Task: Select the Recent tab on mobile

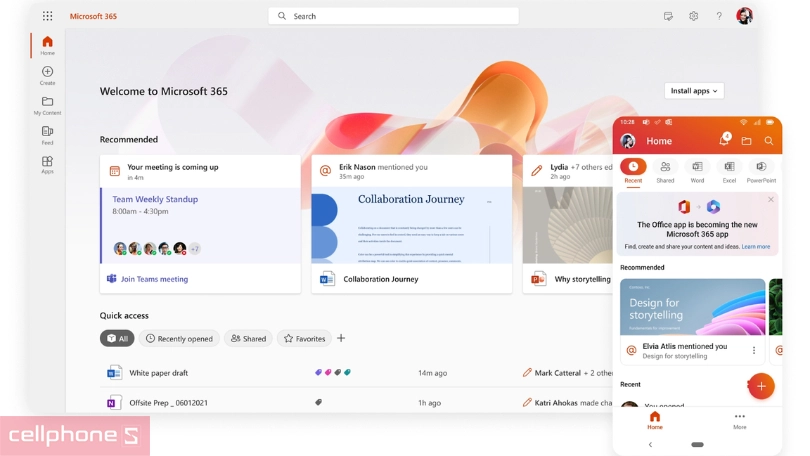Action: (x=633, y=171)
